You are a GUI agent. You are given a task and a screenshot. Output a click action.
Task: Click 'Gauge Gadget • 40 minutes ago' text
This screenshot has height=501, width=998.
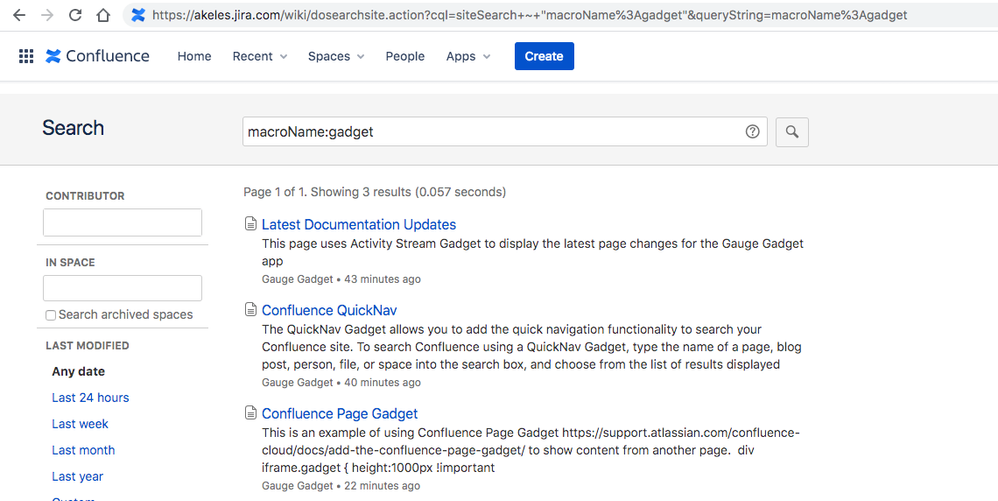click(x=341, y=382)
